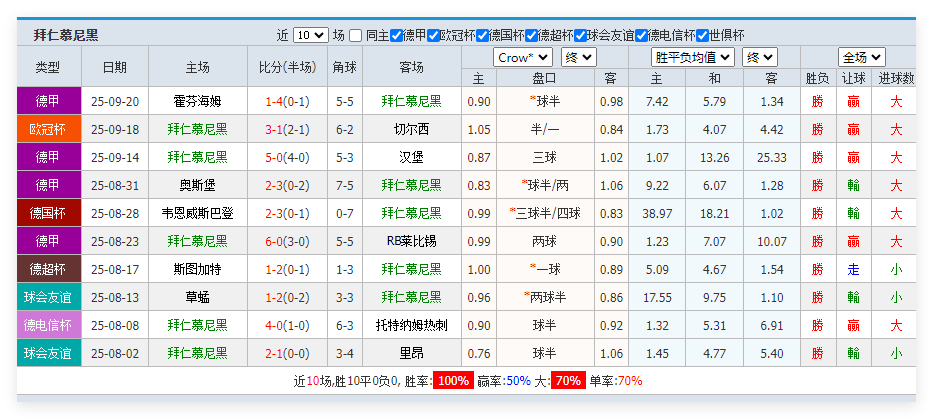The height and width of the screenshot is (419, 933).
Task: Open the 3-1(2-1) score against 切尔西
Action: (287, 129)
